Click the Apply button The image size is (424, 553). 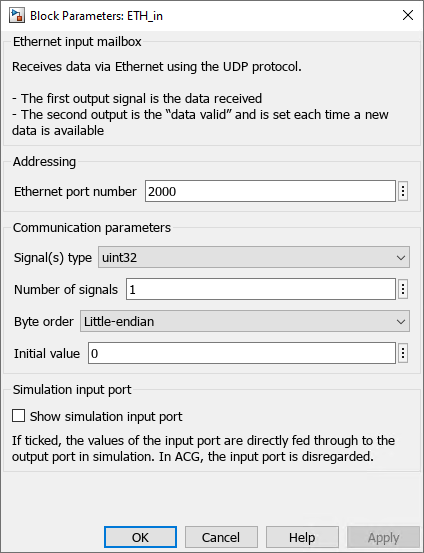click(383, 537)
